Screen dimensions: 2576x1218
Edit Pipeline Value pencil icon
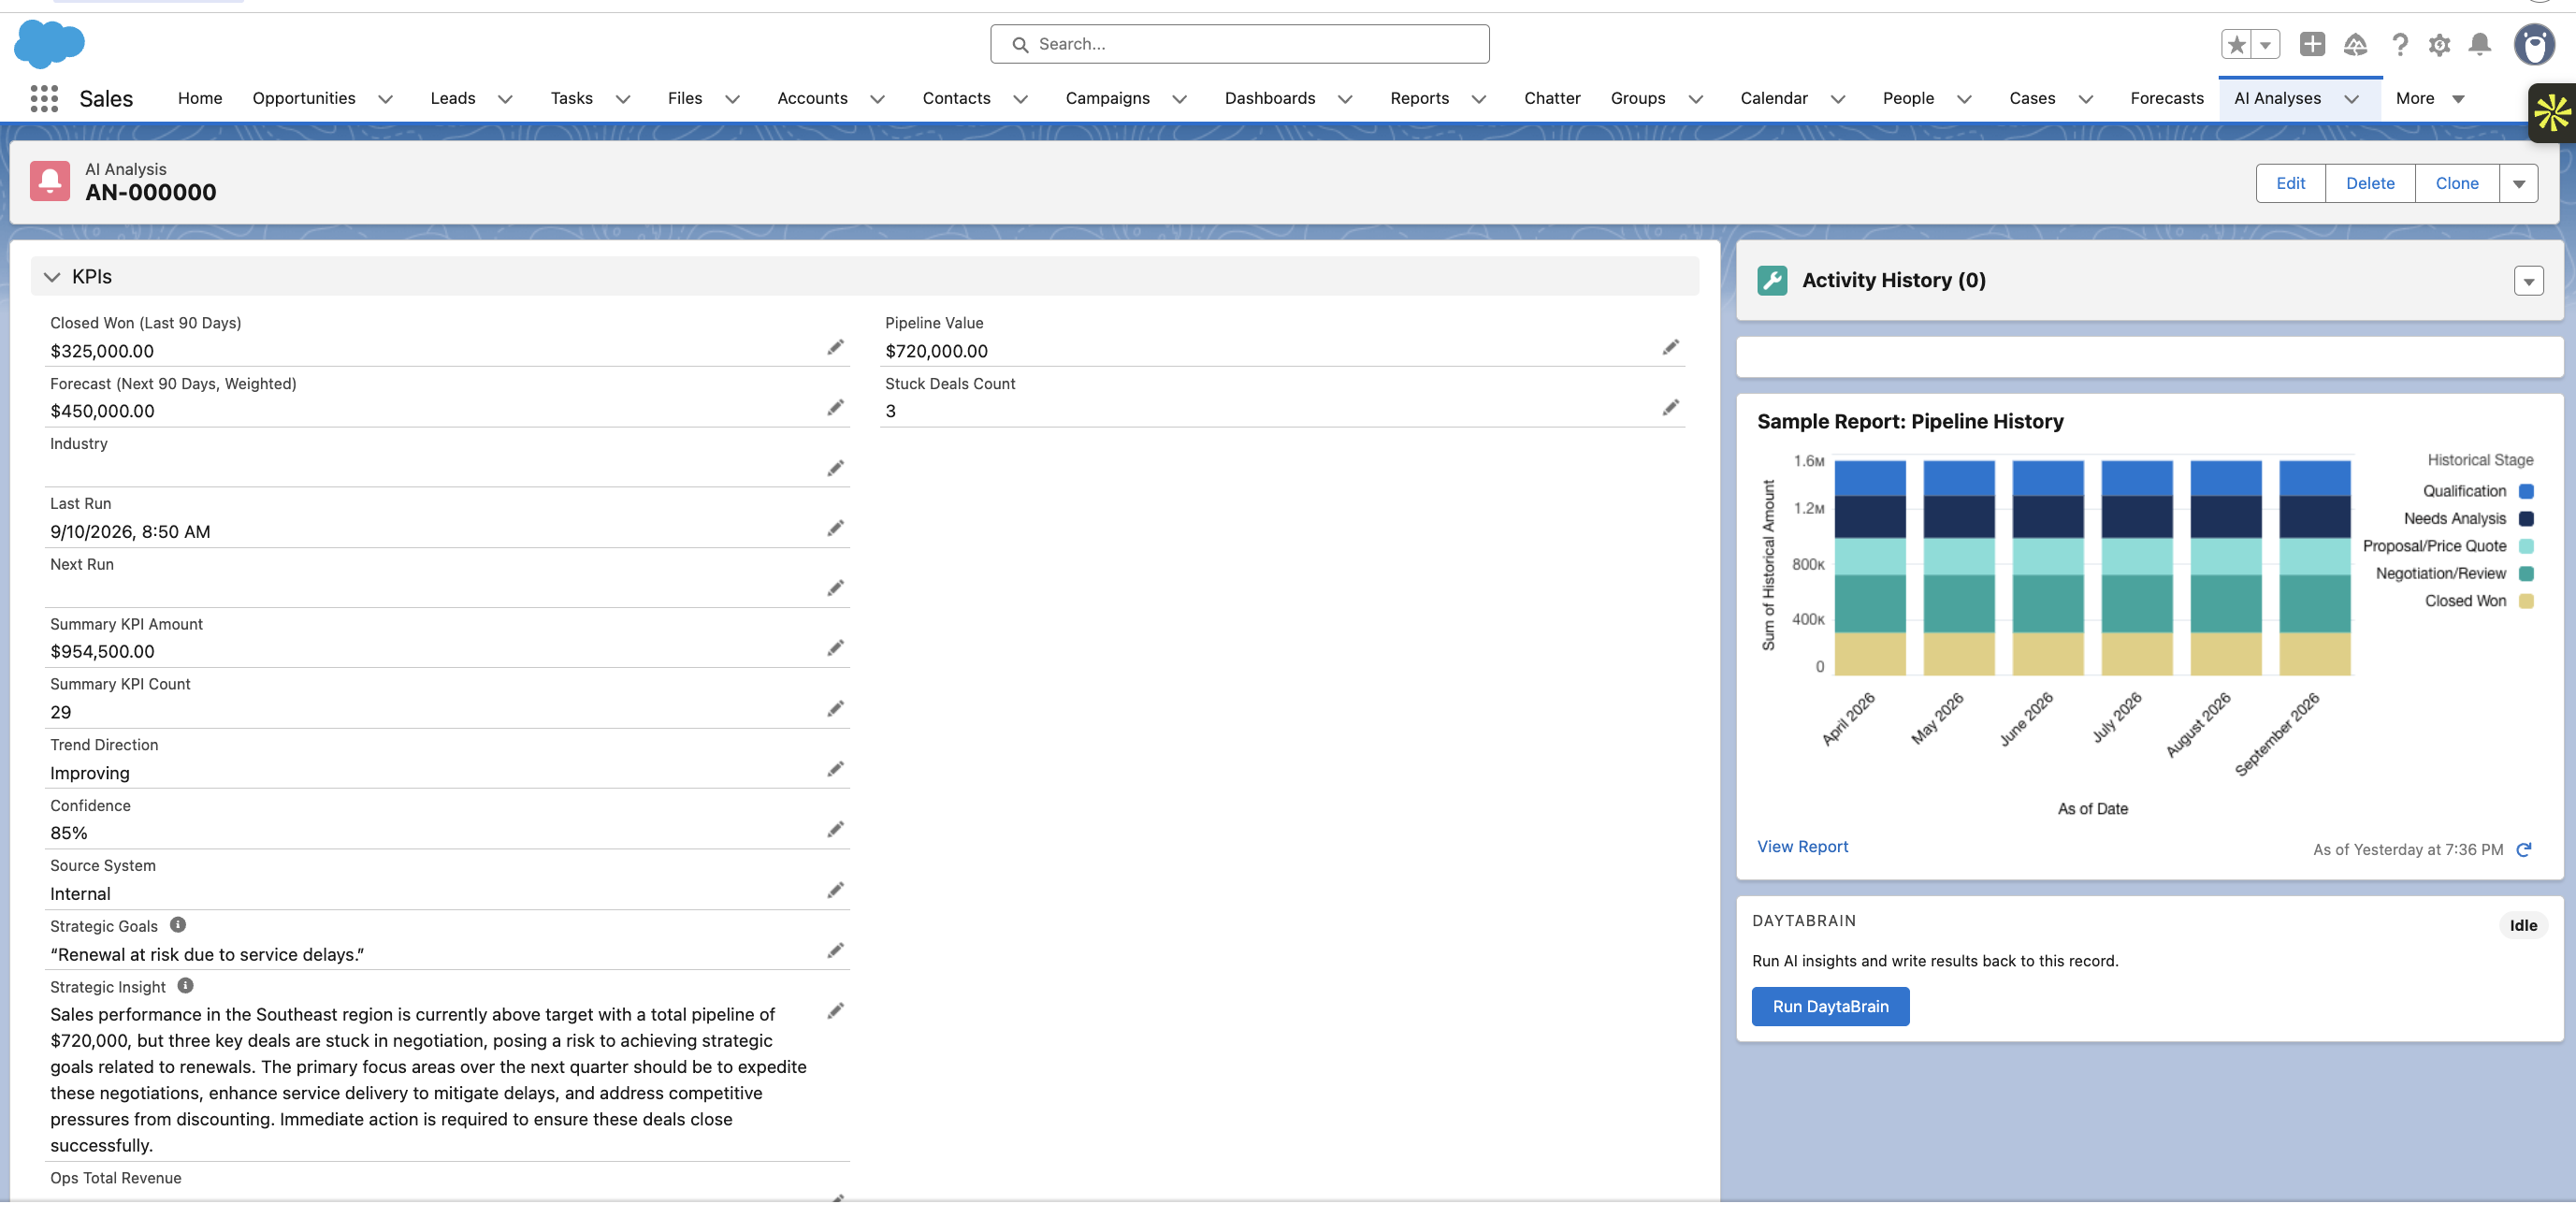pyautogui.click(x=1670, y=347)
